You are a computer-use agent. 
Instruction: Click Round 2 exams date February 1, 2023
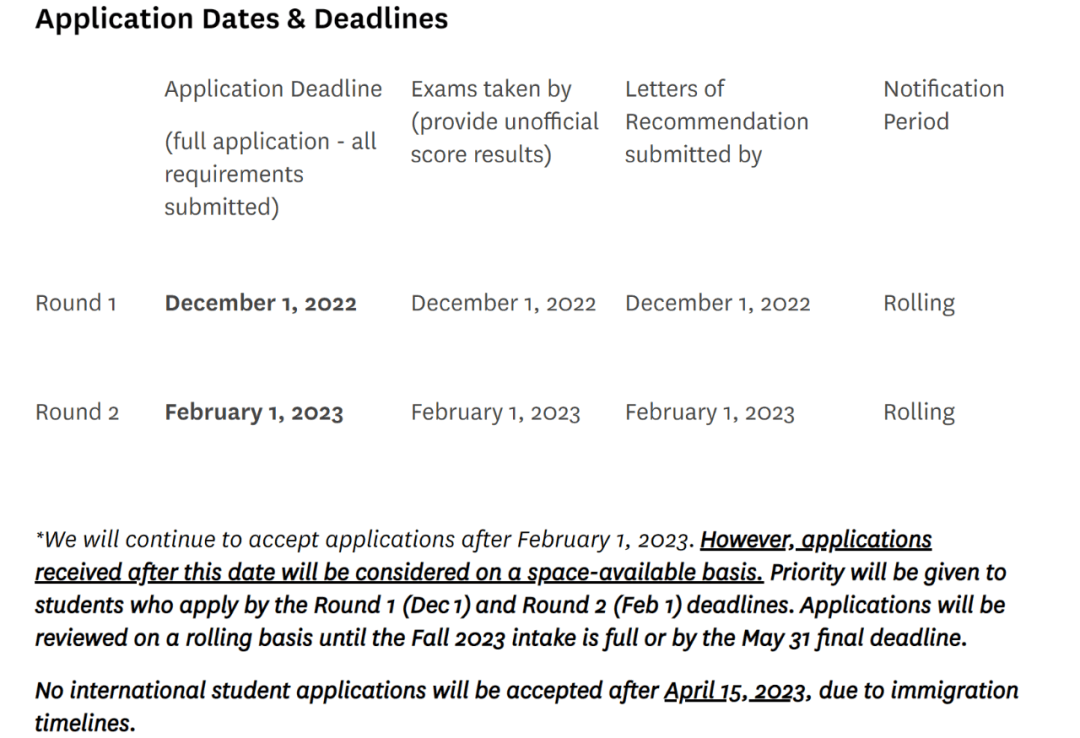coord(496,412)
